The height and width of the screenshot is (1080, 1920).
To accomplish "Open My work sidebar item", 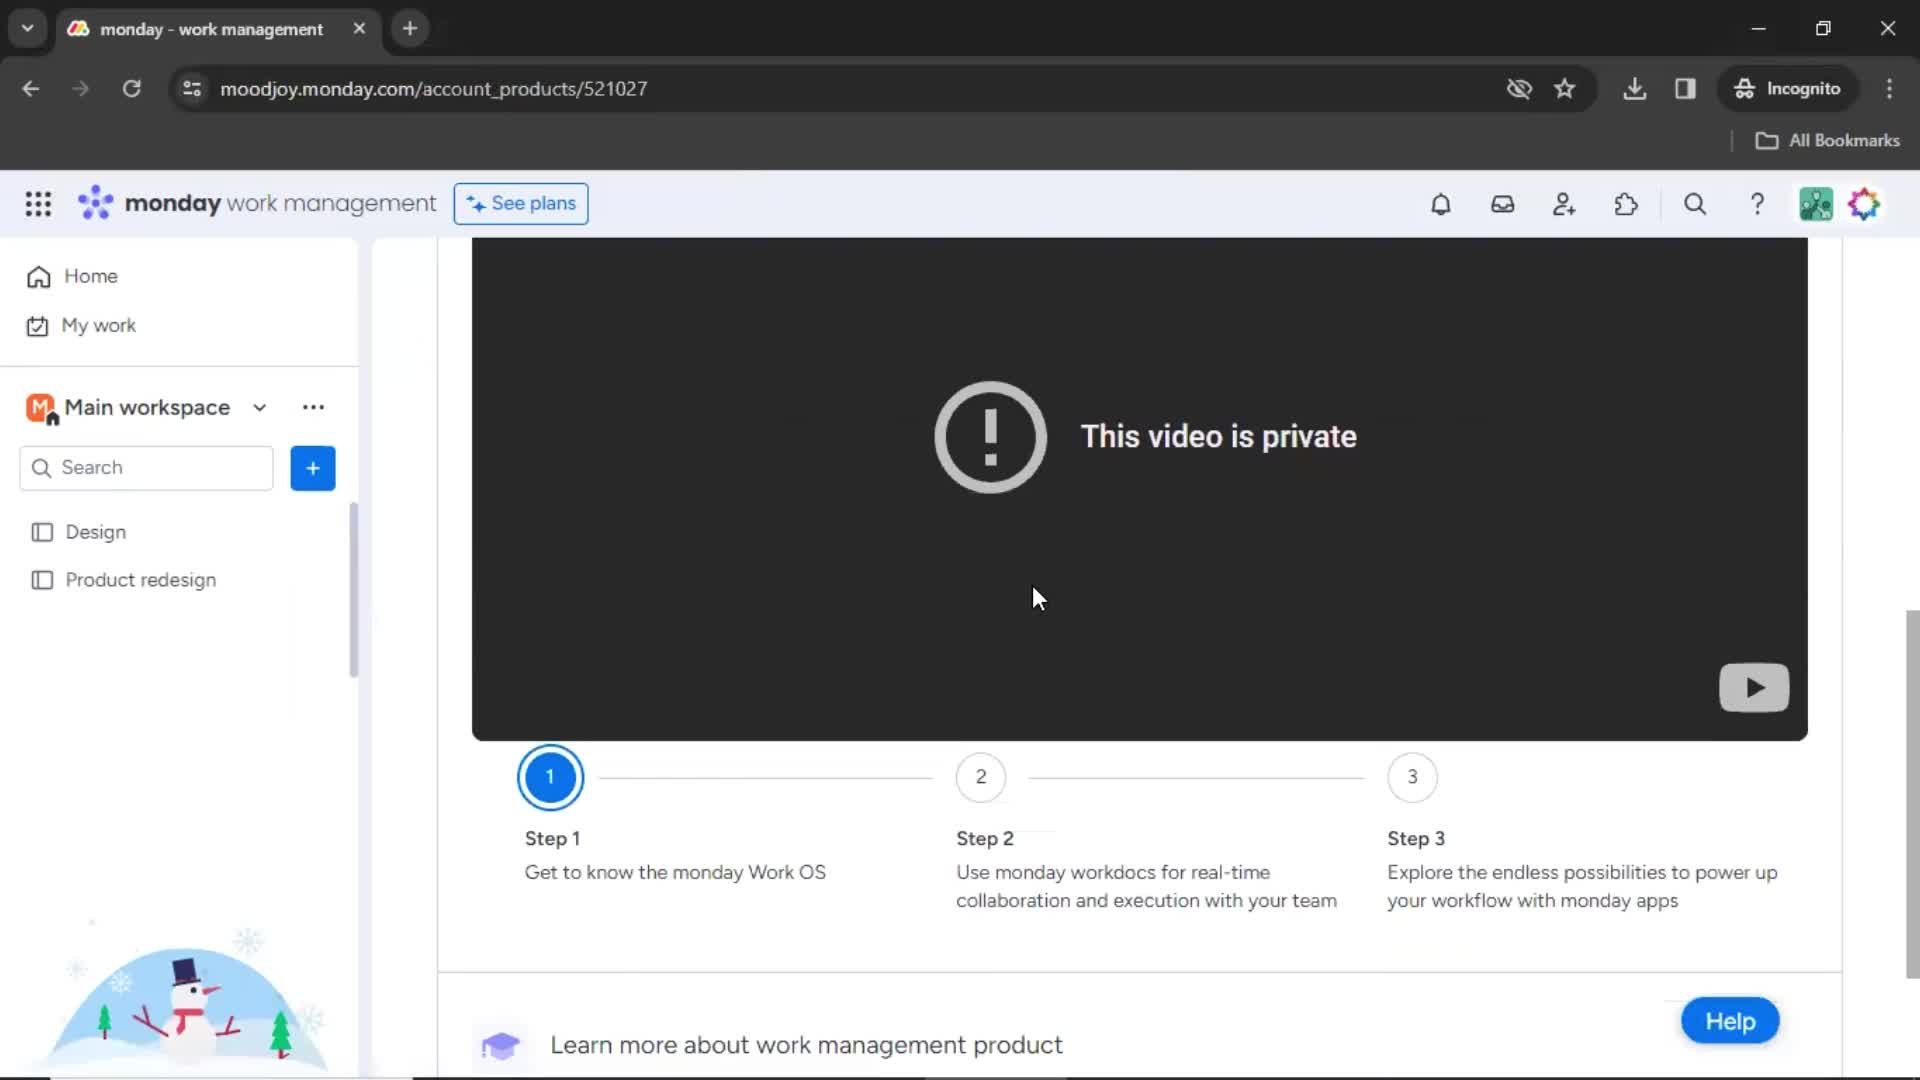I will coord(100,324).
